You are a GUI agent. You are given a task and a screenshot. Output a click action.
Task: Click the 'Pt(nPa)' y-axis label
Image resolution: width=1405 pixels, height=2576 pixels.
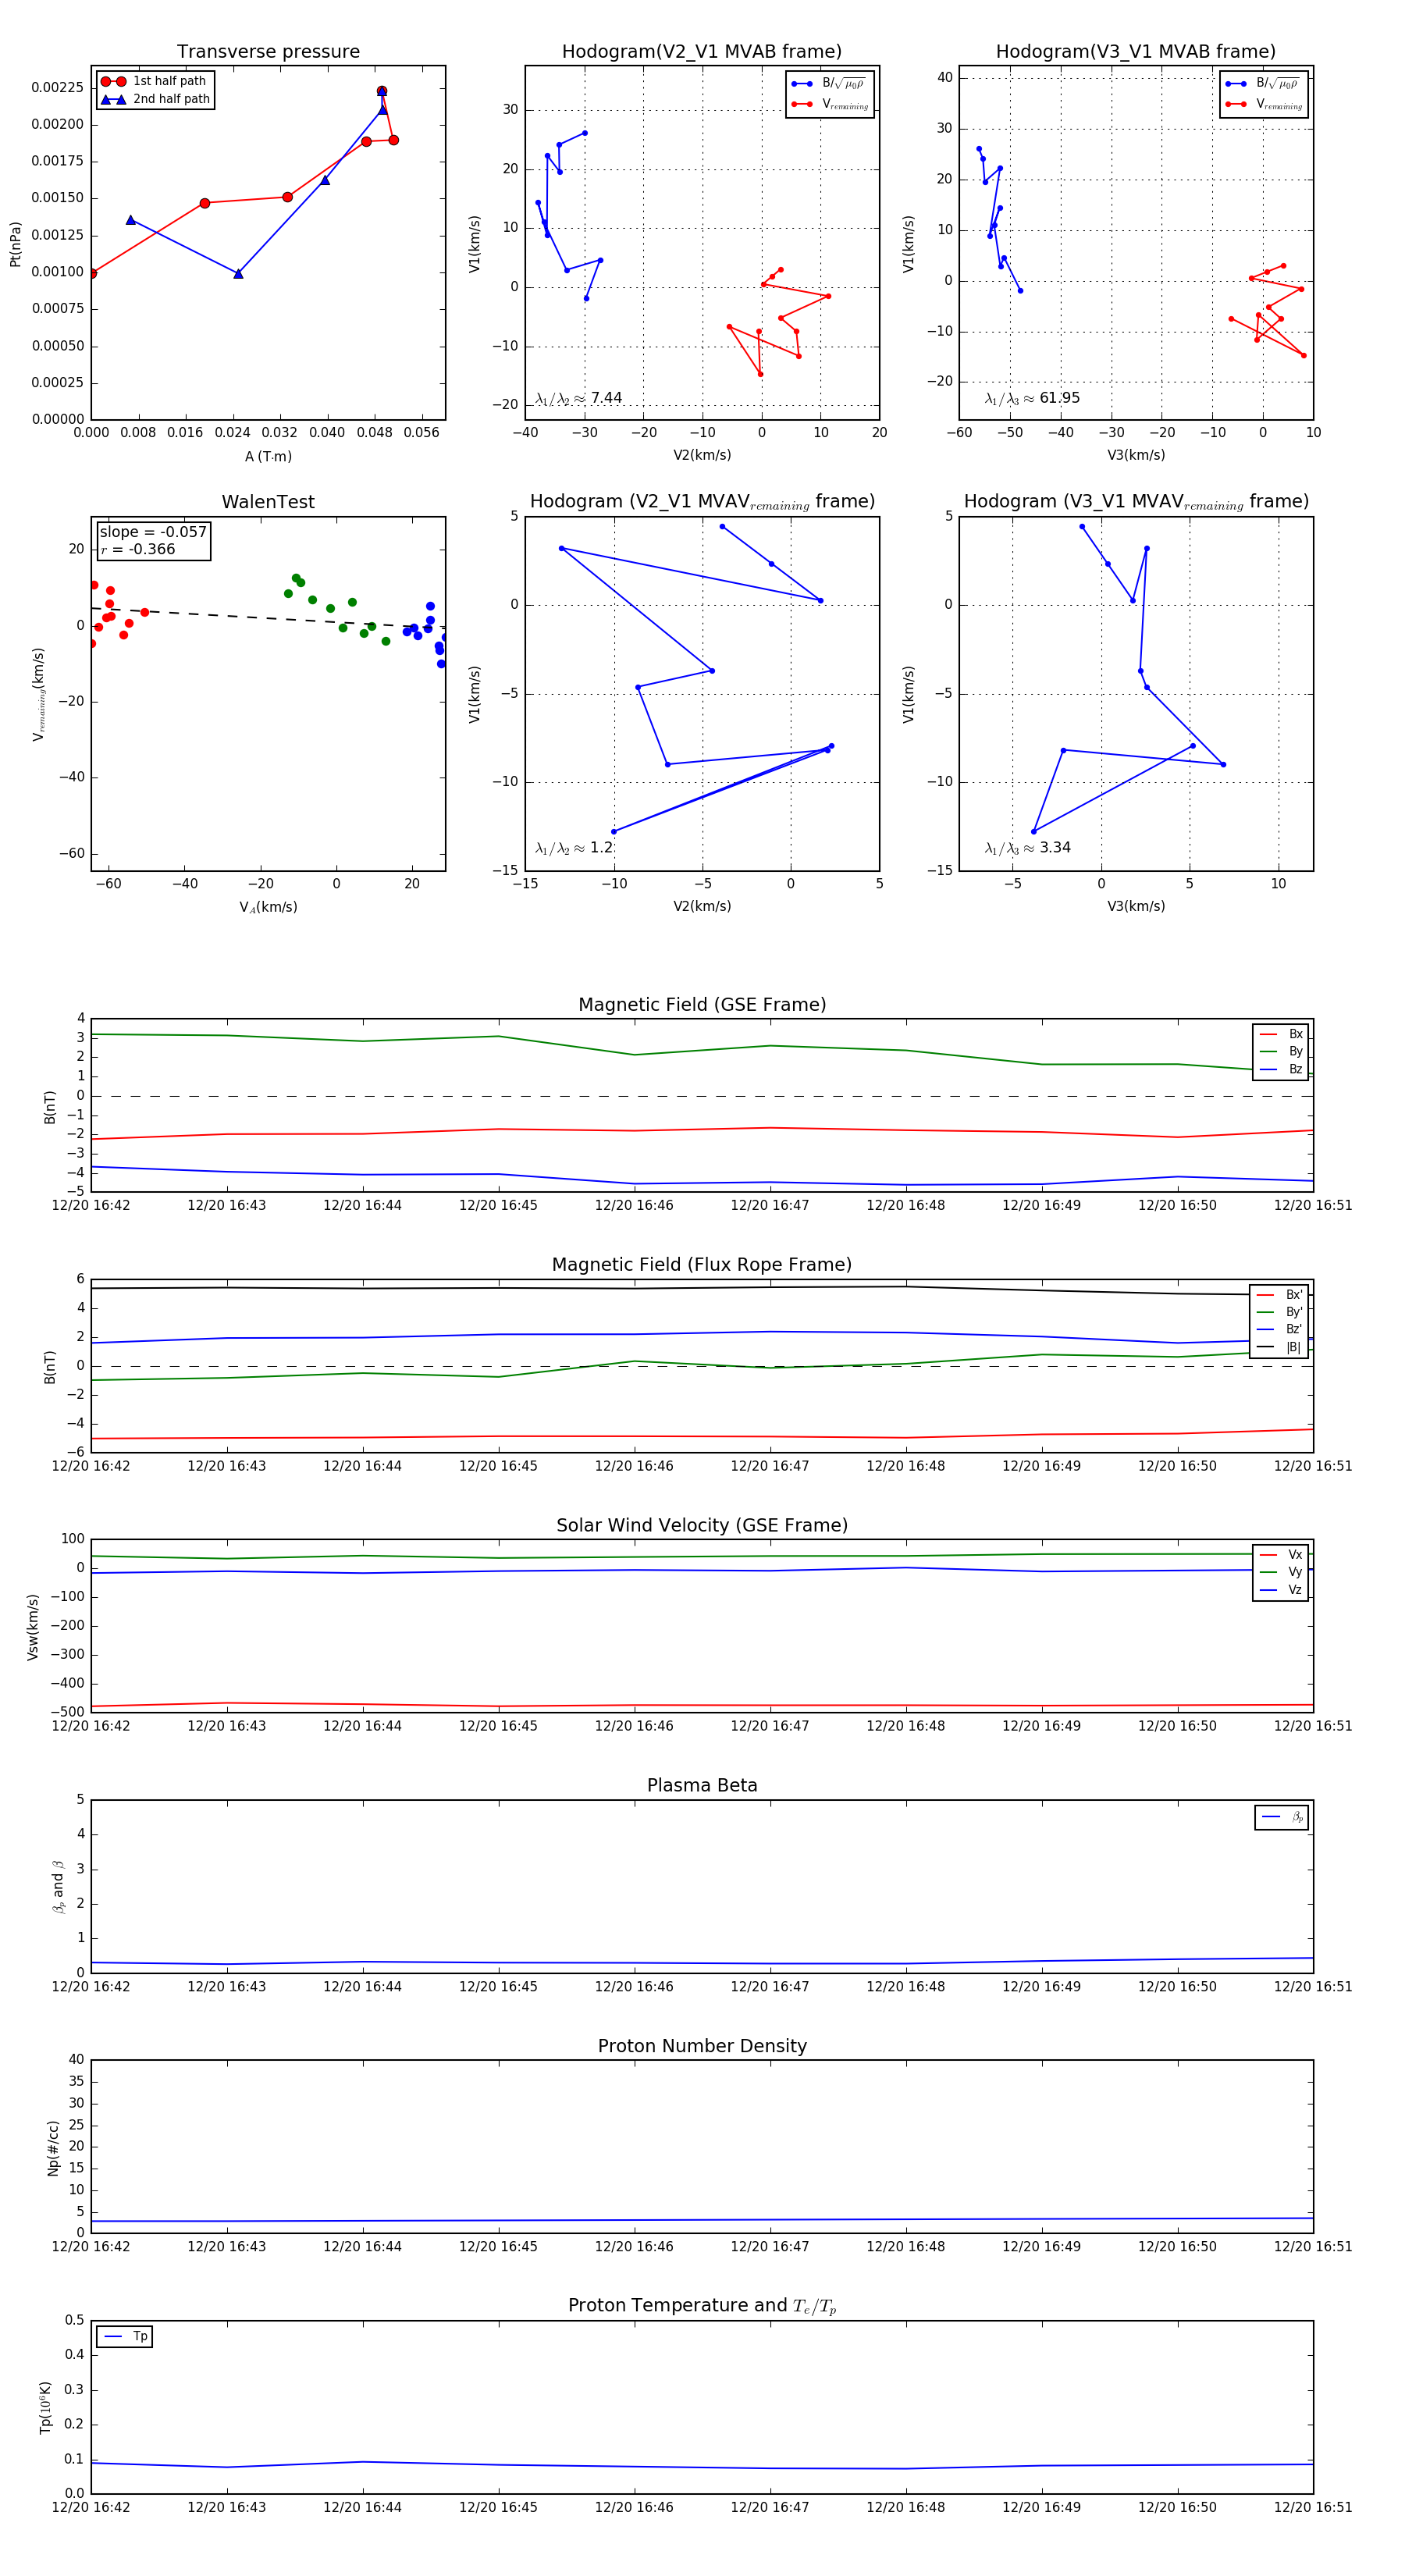pos(15,244)
